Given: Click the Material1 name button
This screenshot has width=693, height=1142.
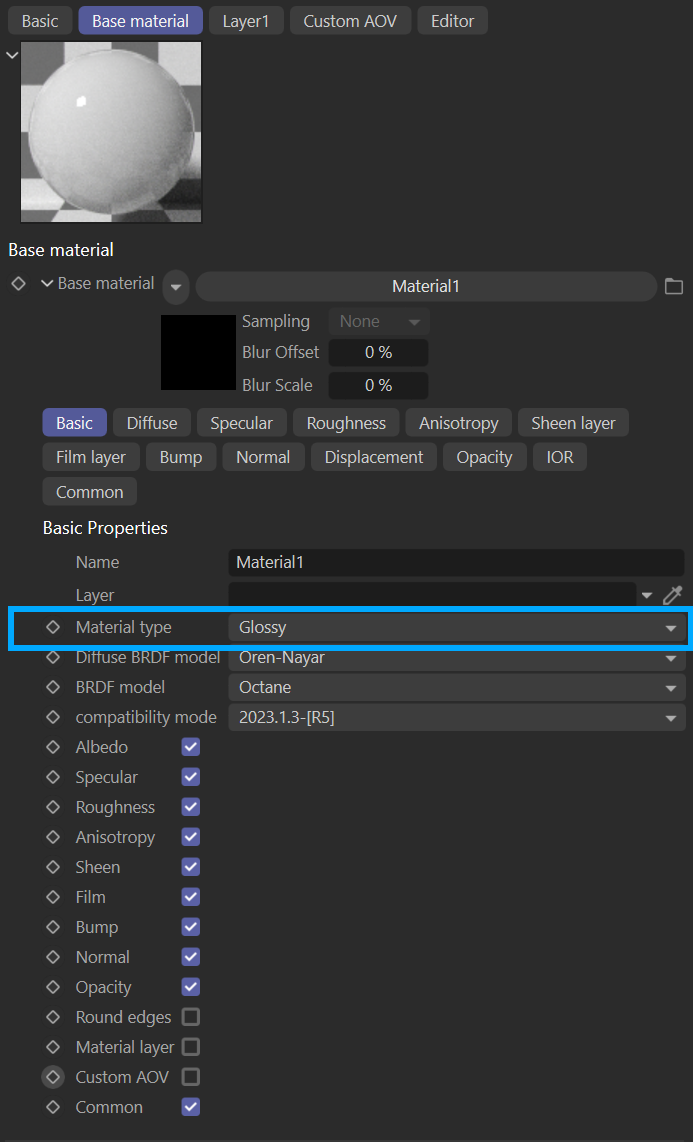Looking at the screenshot, I should click(x=425, y=287).
